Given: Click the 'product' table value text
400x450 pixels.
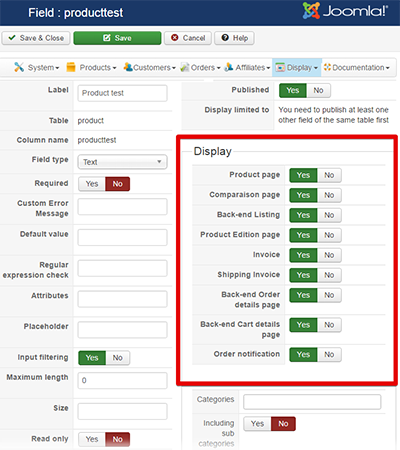Looking at the screenshot, I should 91,121.
